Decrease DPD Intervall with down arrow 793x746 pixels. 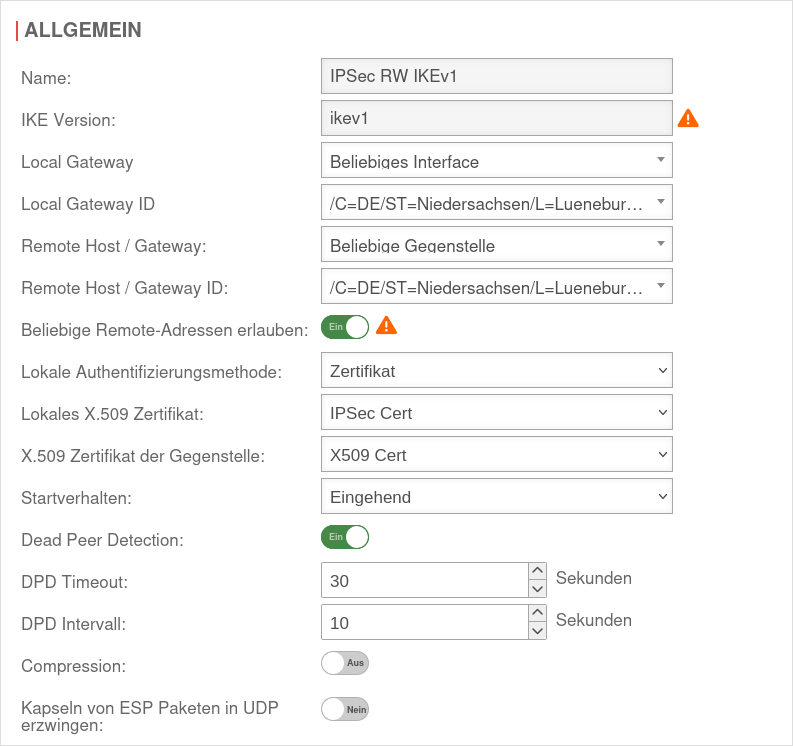click(538, 631)
